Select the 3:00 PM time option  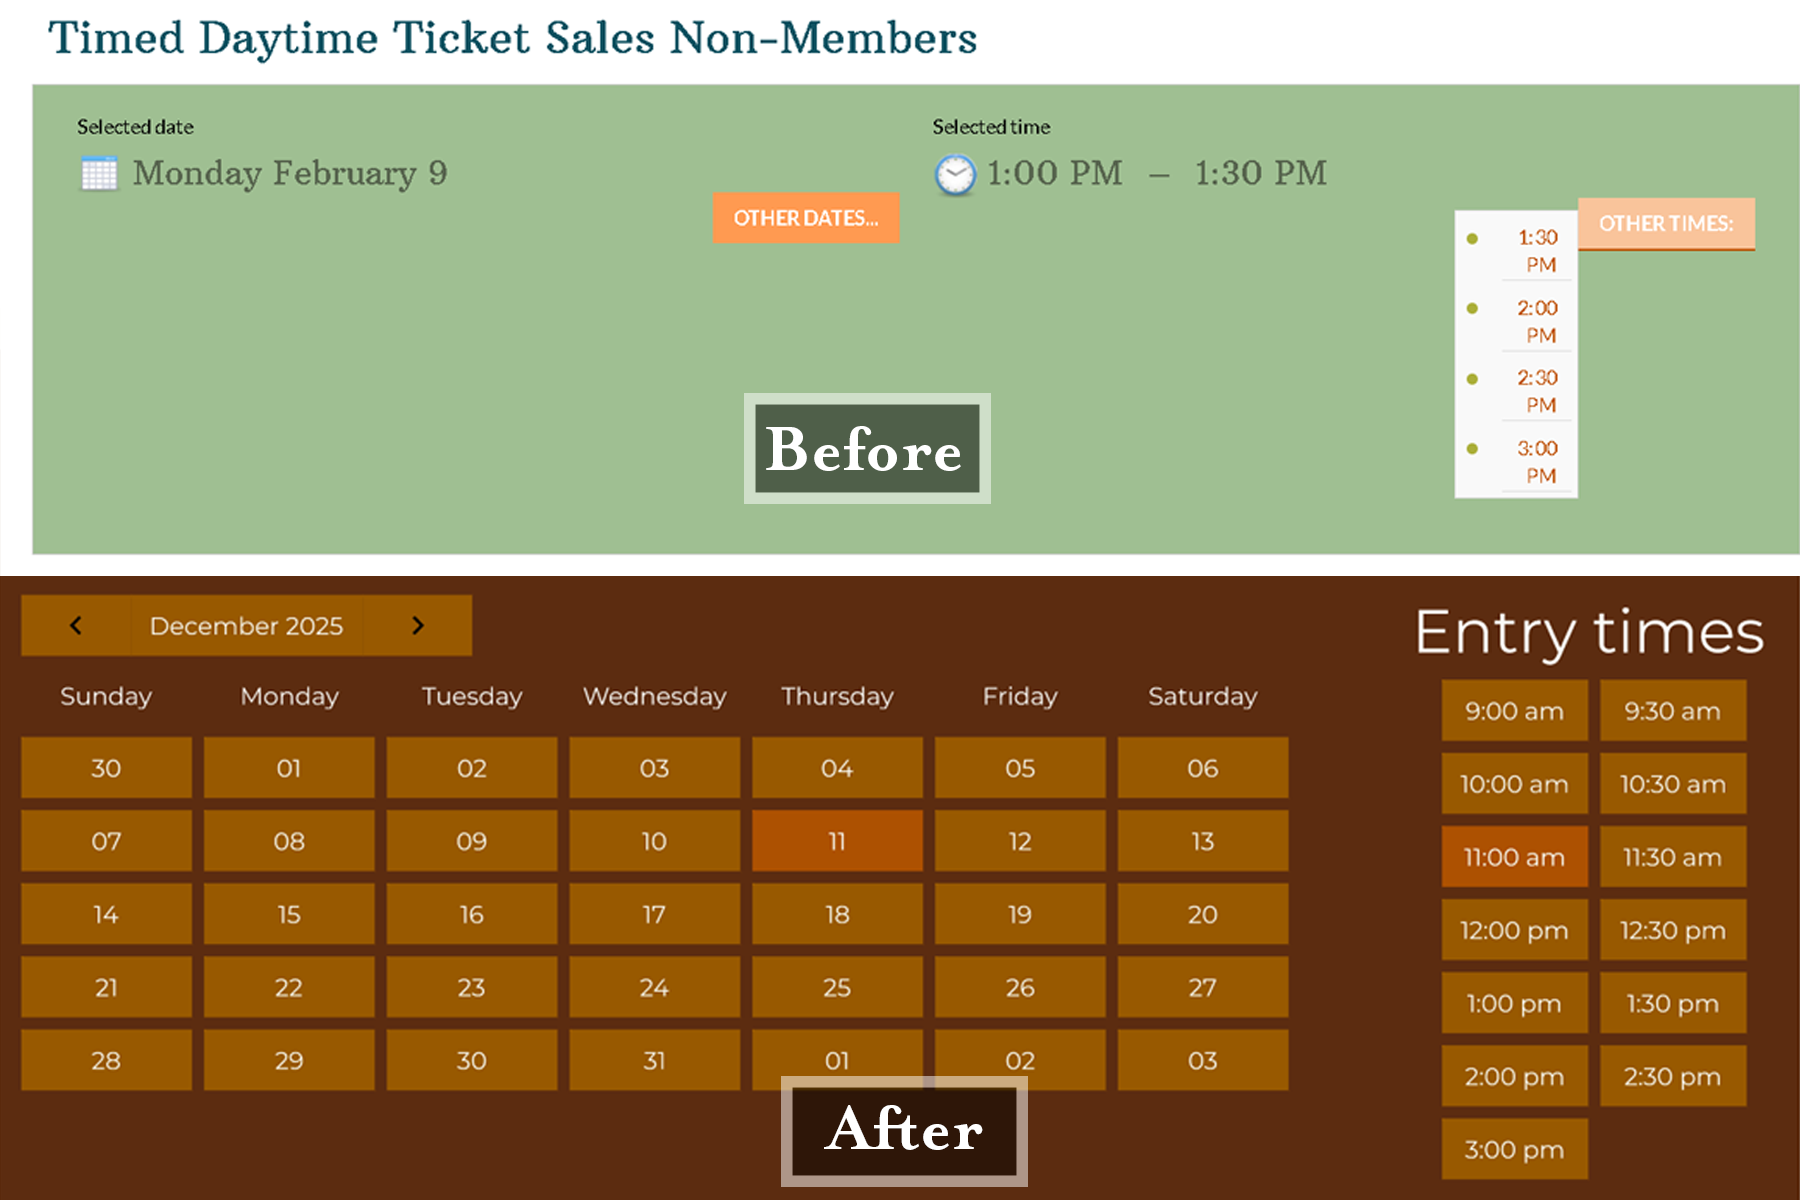pyautogui.click(x=1535, y=462)
